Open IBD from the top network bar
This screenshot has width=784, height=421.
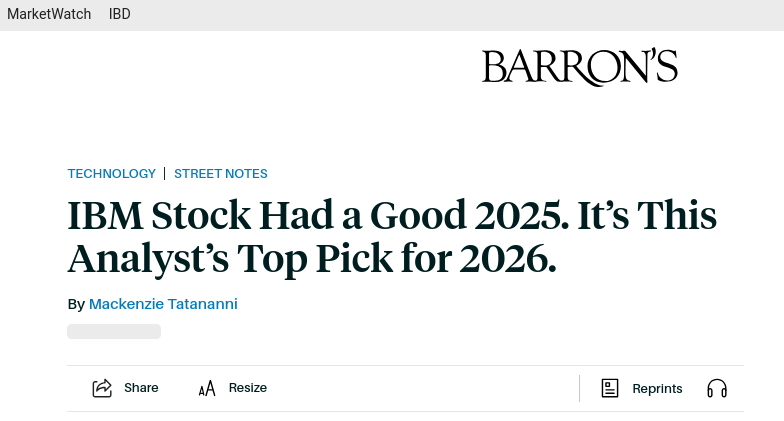(x=120, y=14)
